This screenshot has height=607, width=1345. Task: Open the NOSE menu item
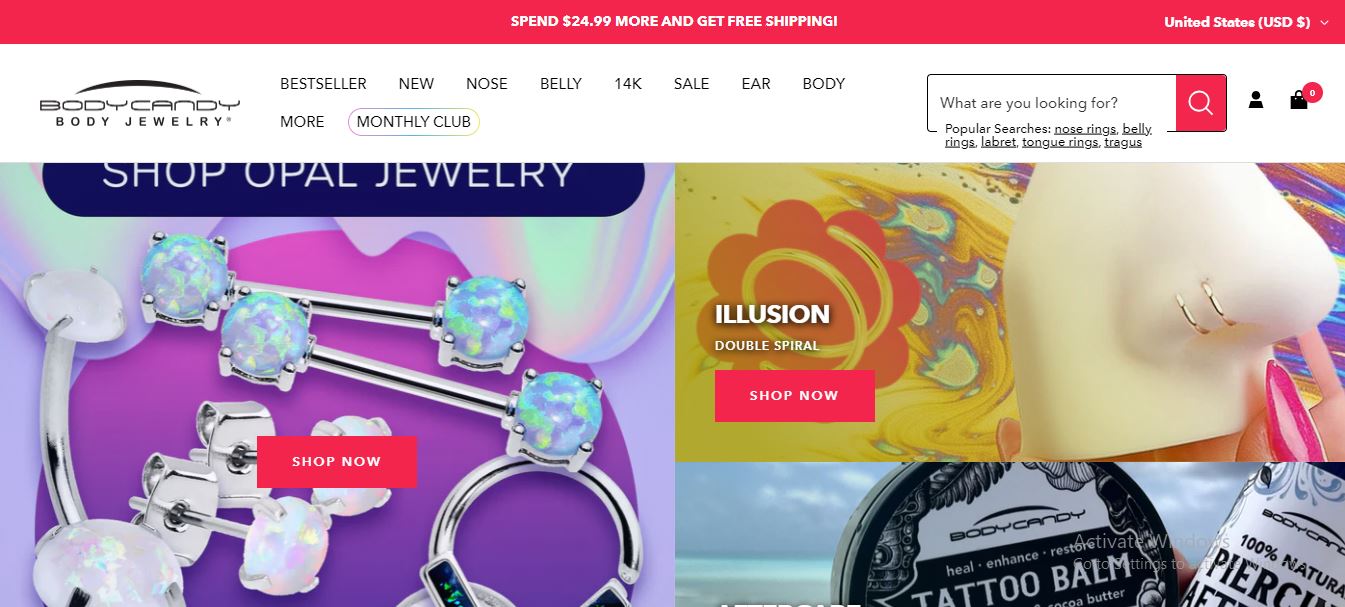point(487,84)
